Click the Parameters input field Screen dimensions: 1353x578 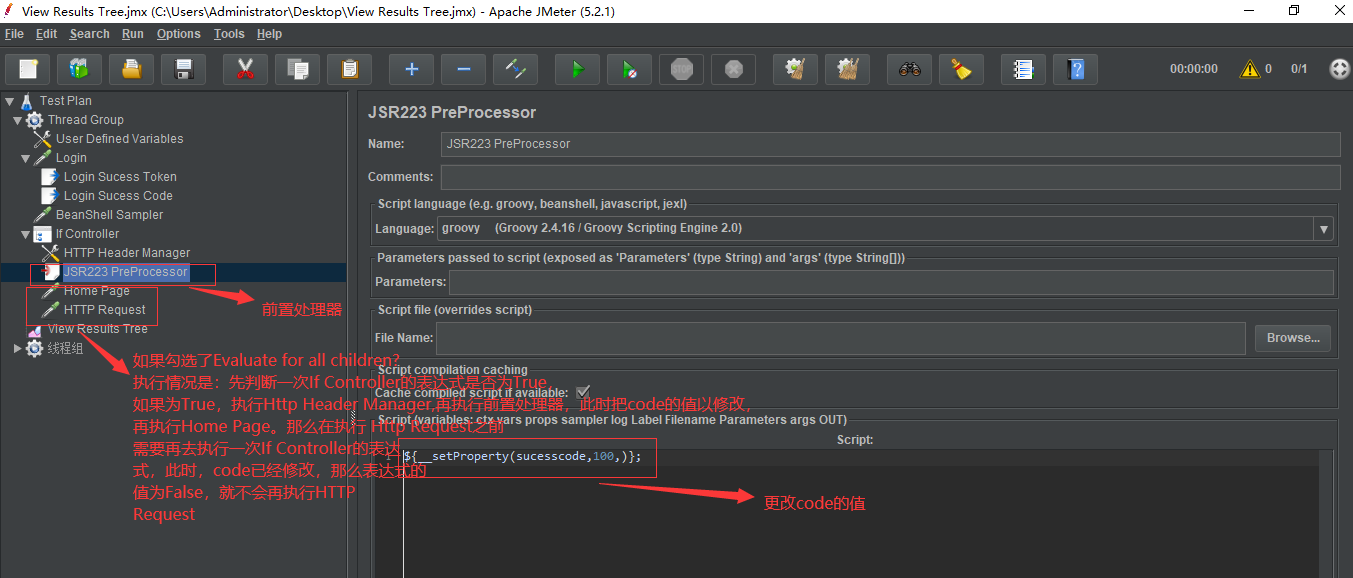click(x=891, y=282)
